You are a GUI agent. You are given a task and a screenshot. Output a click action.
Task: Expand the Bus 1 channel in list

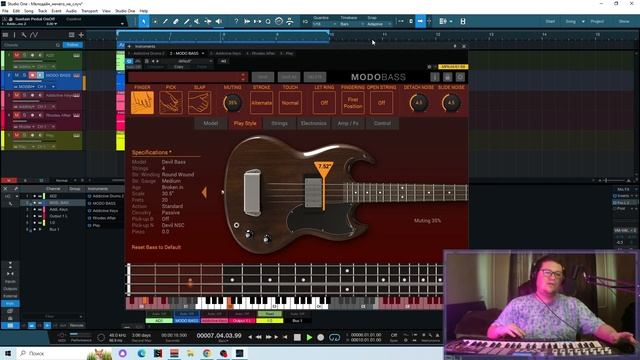pyautogui.click(x=40, y=229)
